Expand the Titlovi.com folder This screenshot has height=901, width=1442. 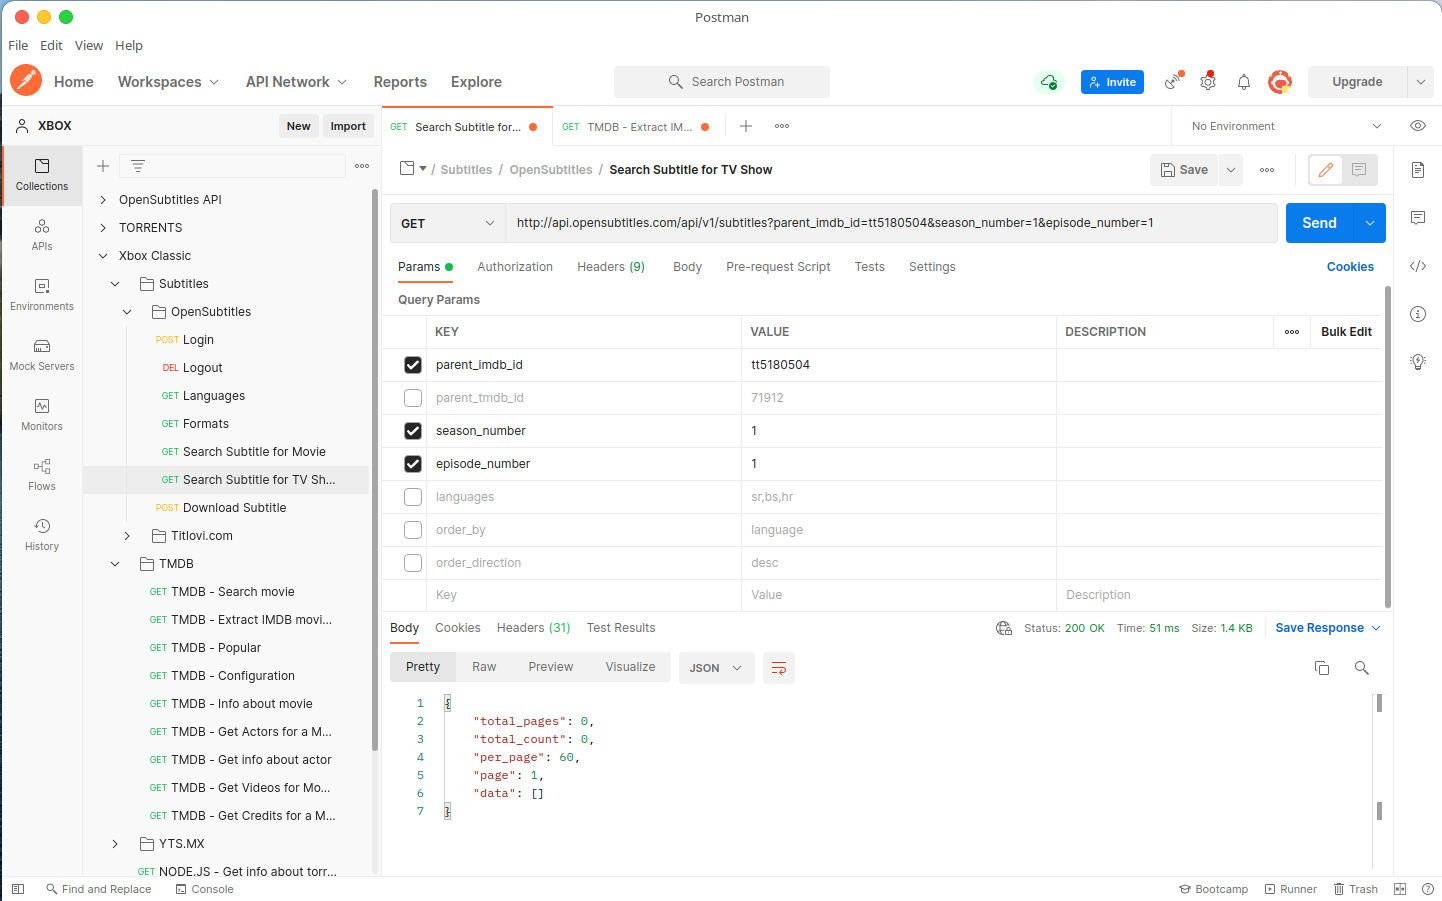click(127, 536)
